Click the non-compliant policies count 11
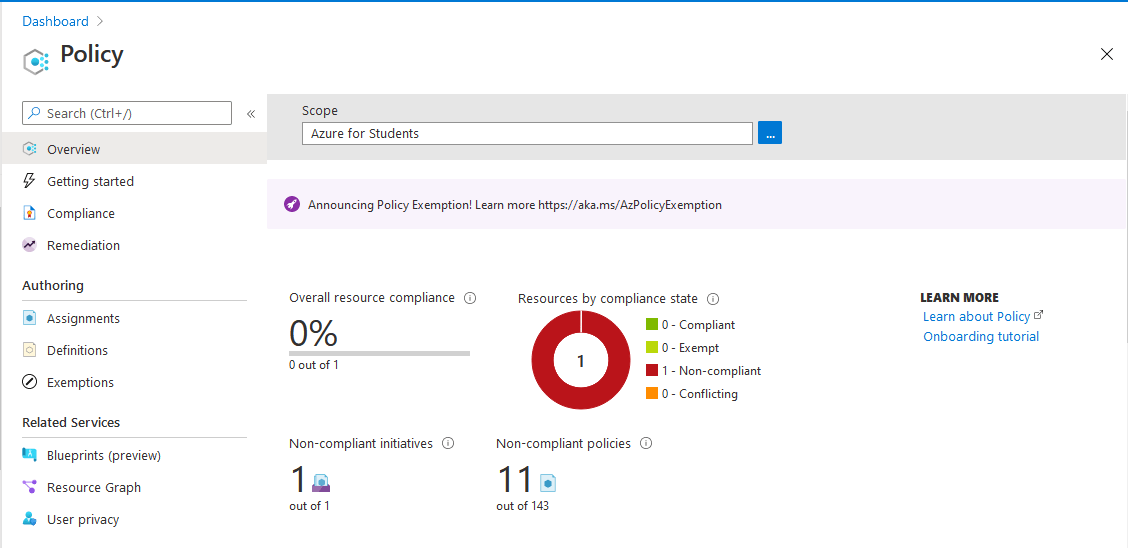Viewport: 1128px width, 548px height. tap(515, 480)
